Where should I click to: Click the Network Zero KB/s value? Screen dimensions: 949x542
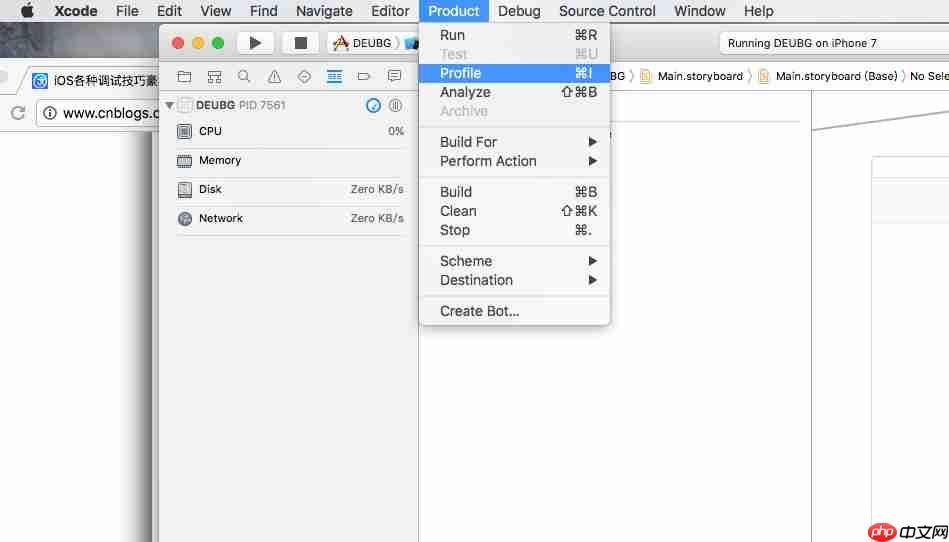(x=377, y=218)
